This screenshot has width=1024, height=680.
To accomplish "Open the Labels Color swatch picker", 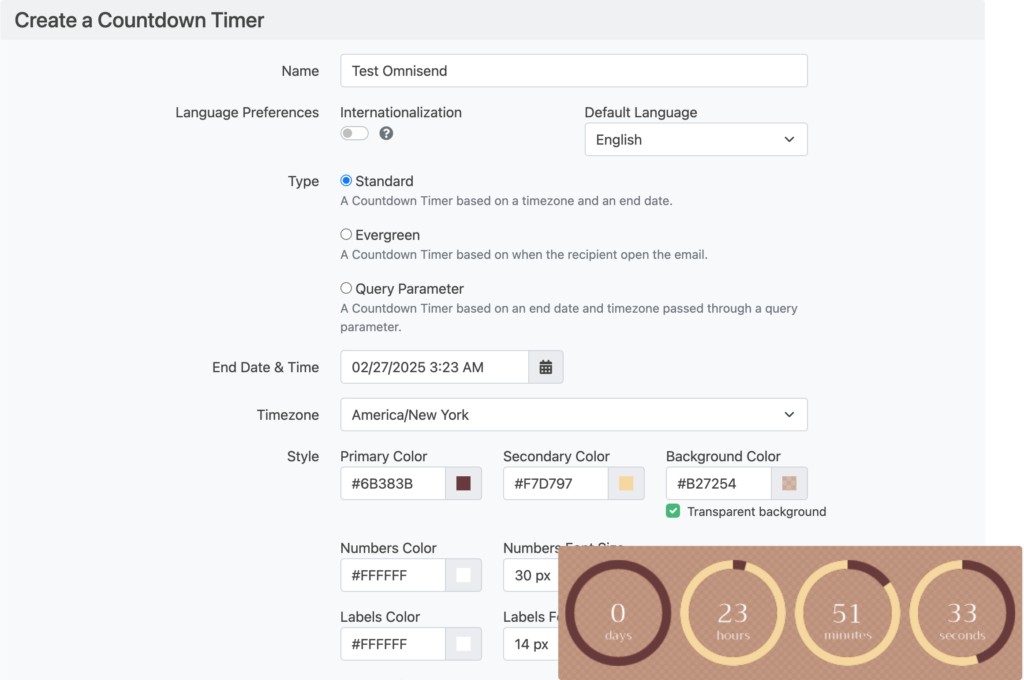I will pos(463,644).
